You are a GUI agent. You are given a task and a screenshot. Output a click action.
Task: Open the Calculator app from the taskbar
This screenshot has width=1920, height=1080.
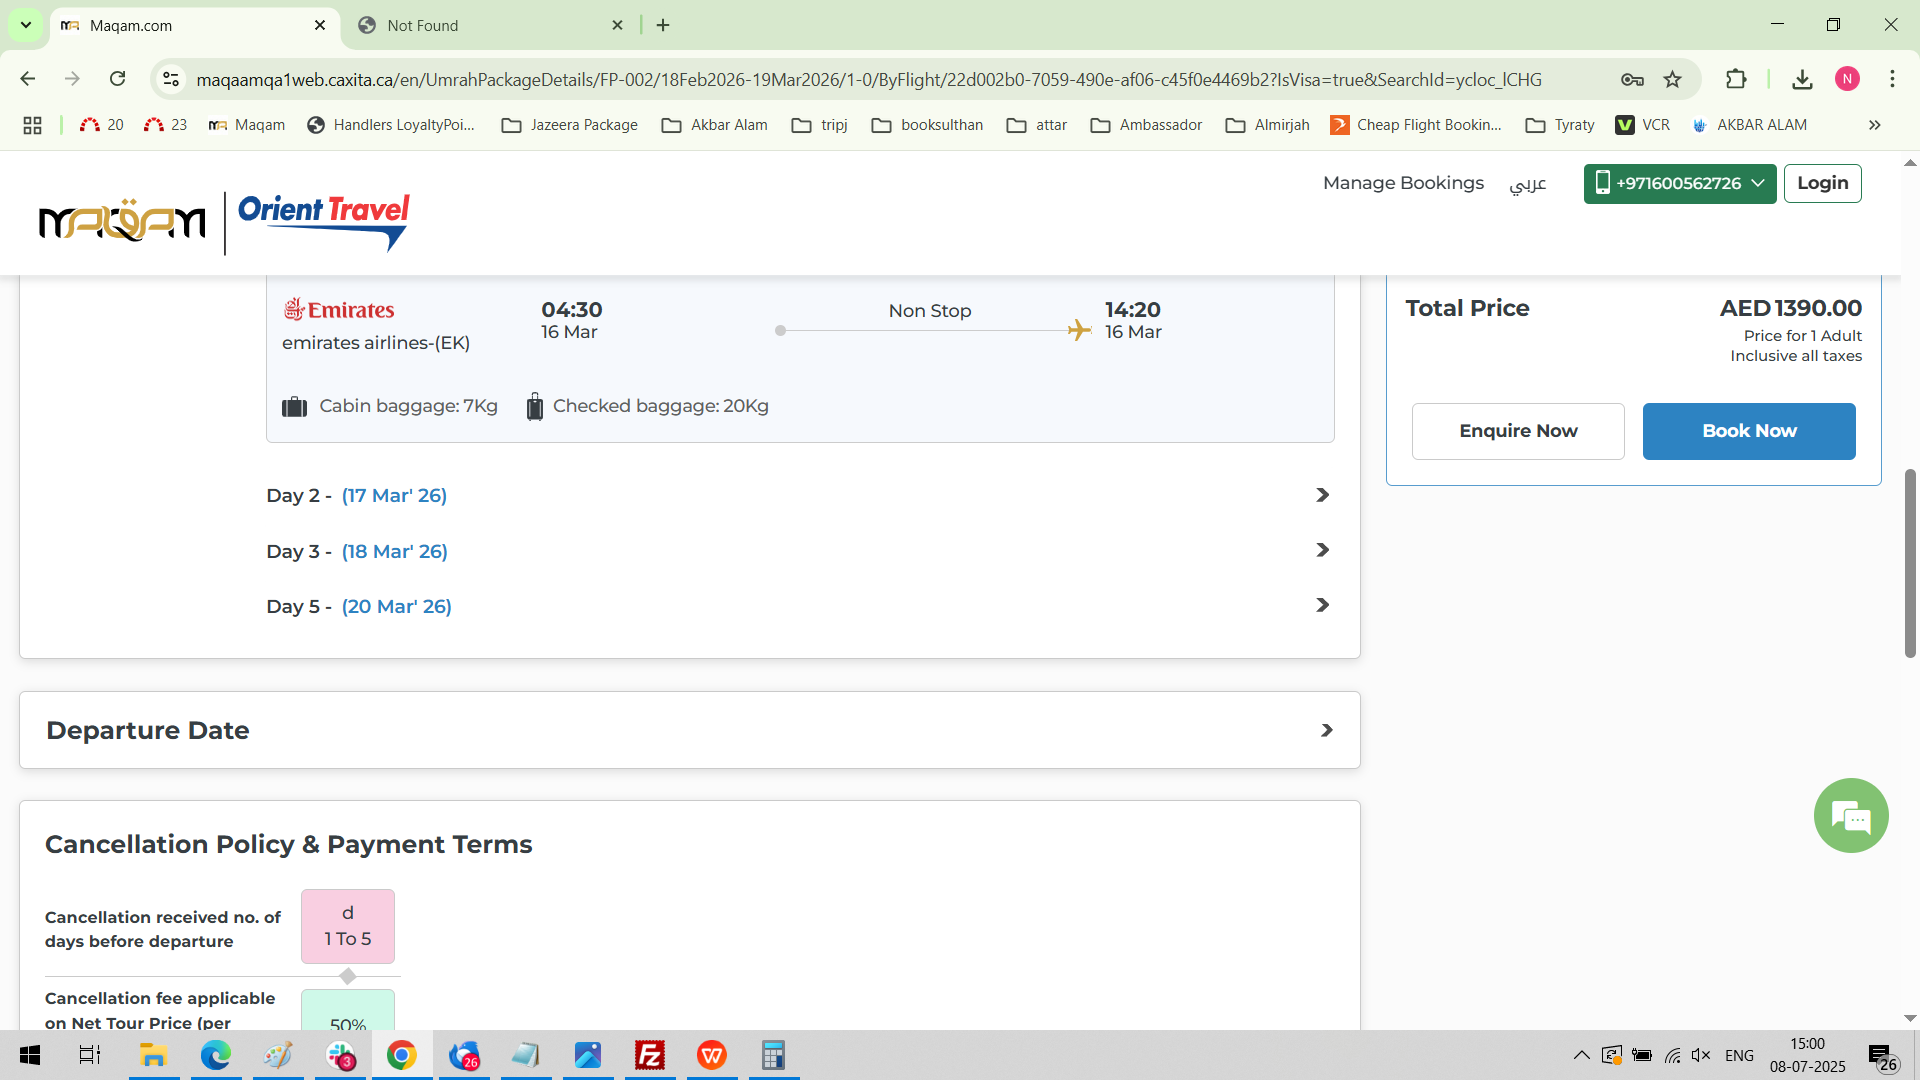point(773,1055)
